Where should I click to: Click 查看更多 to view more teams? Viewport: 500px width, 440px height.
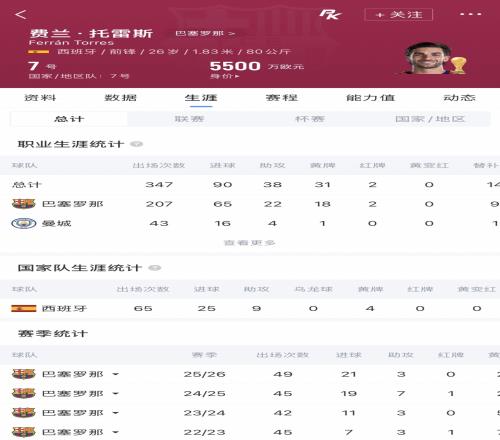(x=249, y=243)
